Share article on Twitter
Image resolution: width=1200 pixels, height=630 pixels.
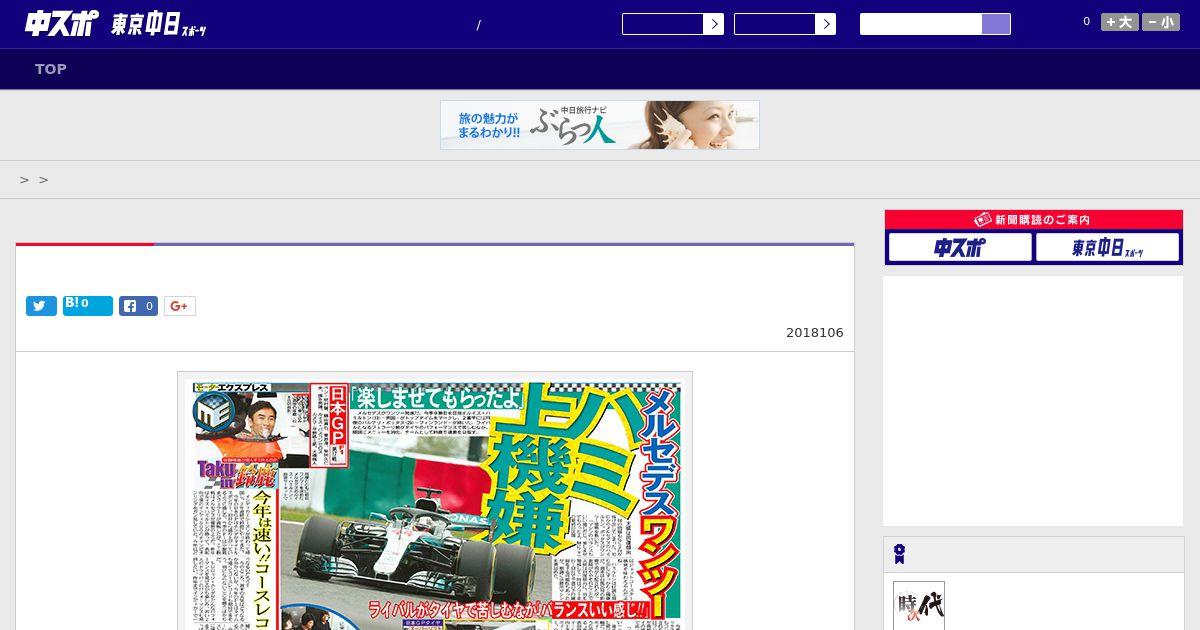click(x=41, y=306)
